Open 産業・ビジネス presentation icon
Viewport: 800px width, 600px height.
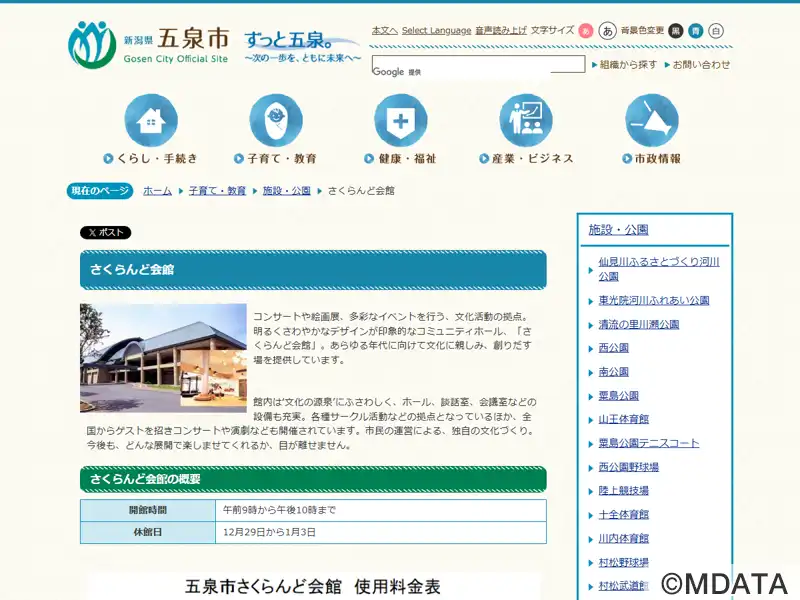coord(526,120)
